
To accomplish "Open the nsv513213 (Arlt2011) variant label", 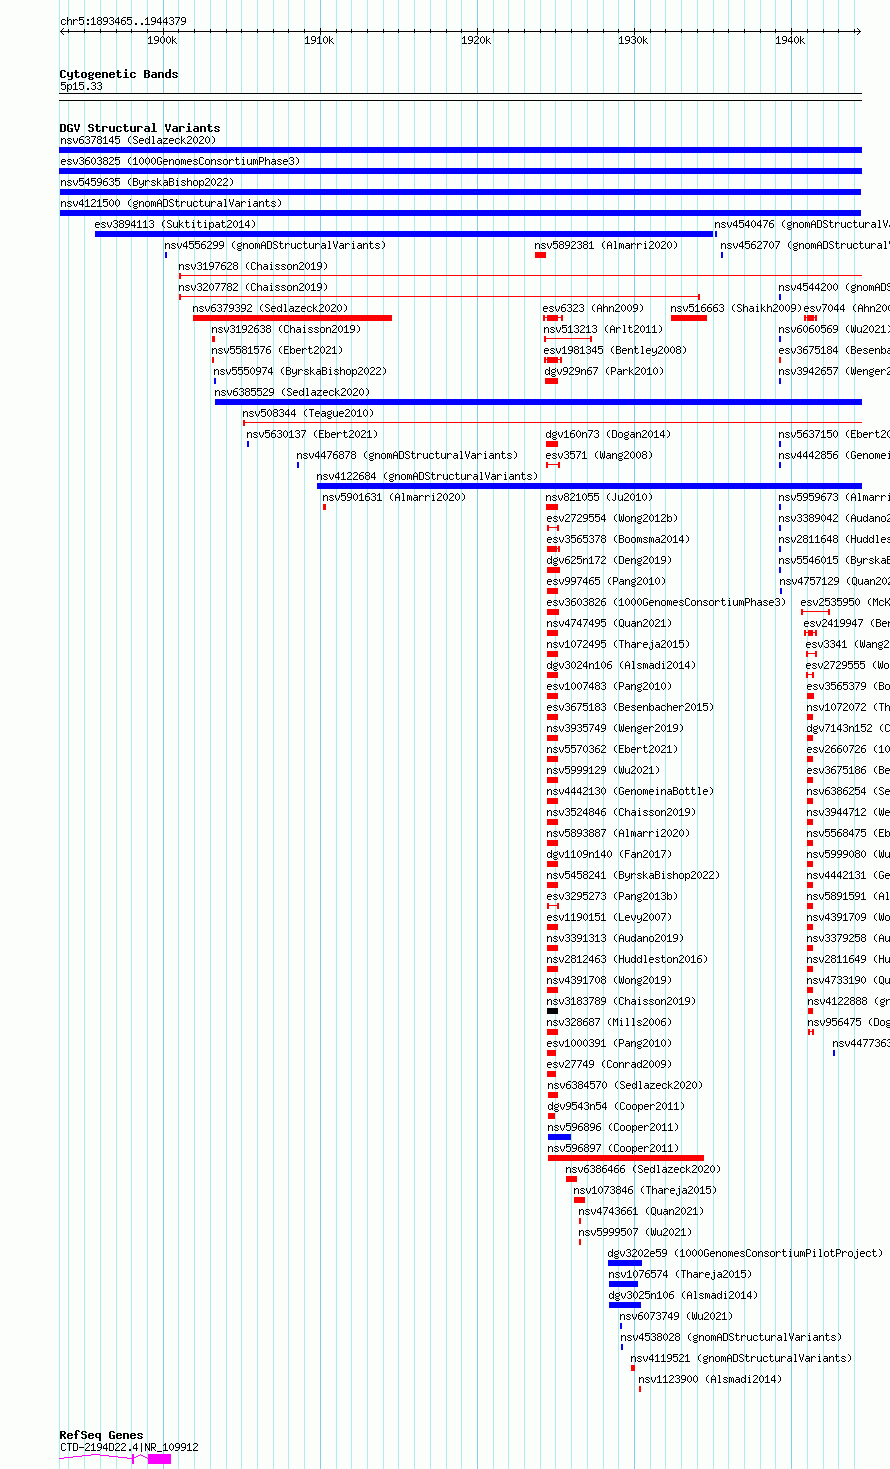I will tap(603, 329).
